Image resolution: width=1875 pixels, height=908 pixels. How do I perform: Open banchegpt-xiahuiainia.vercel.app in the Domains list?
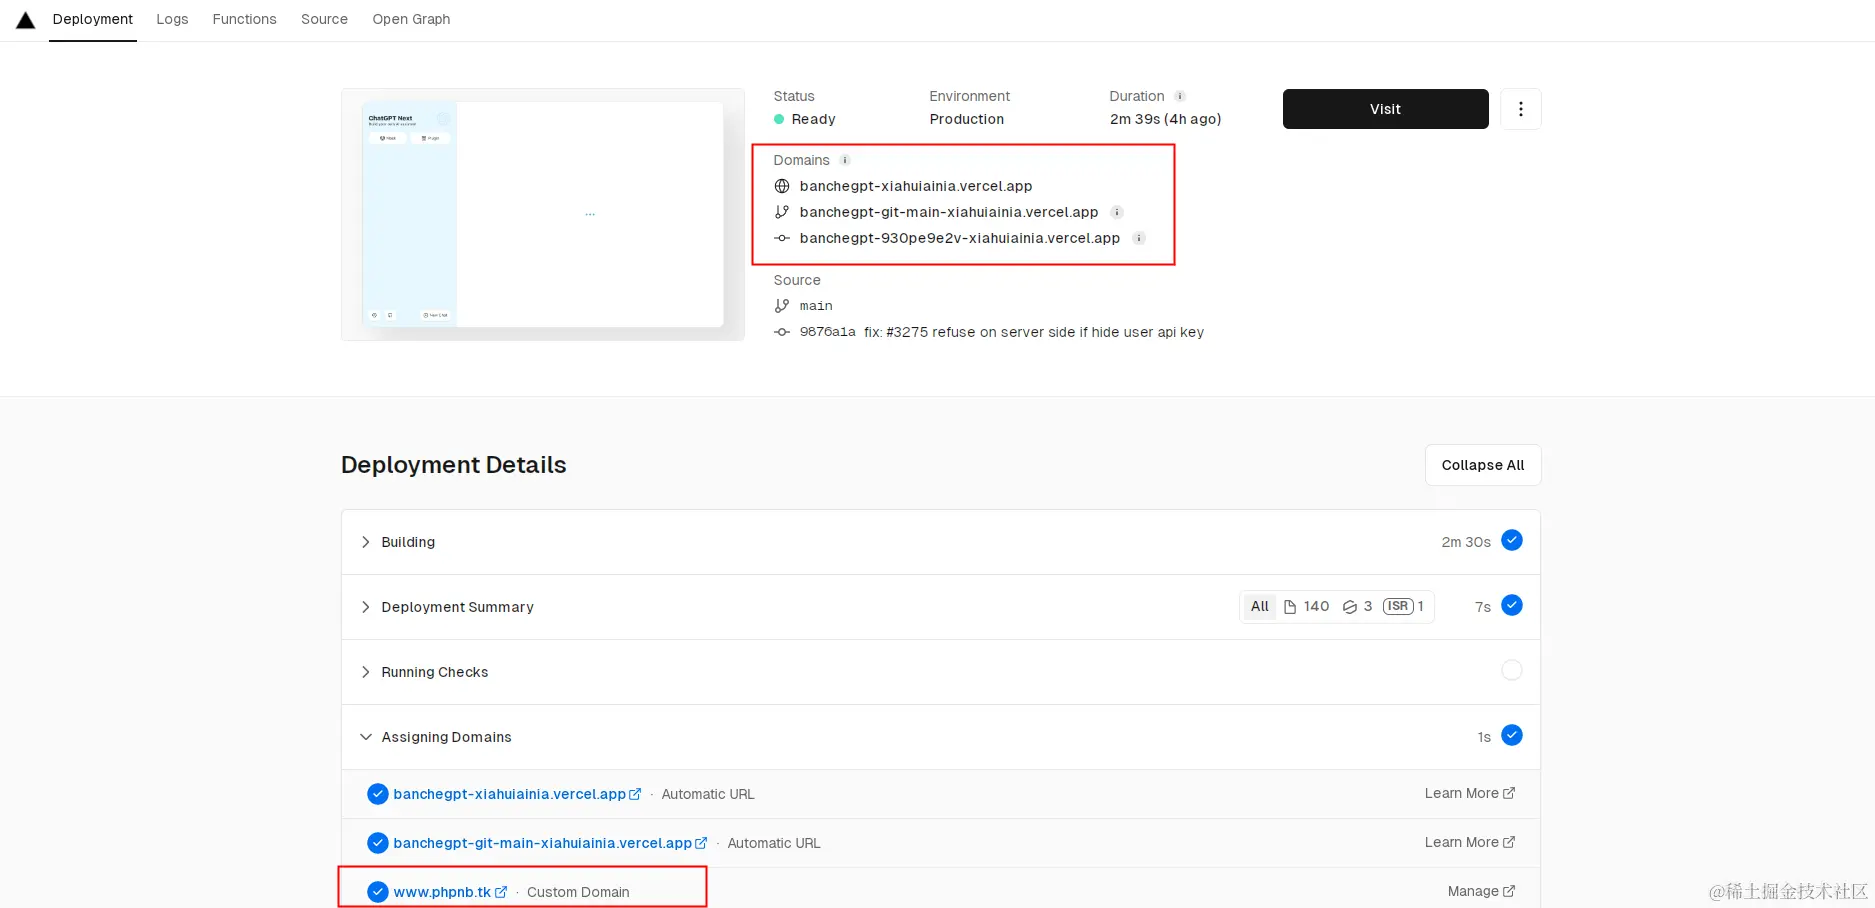point(916,186)
